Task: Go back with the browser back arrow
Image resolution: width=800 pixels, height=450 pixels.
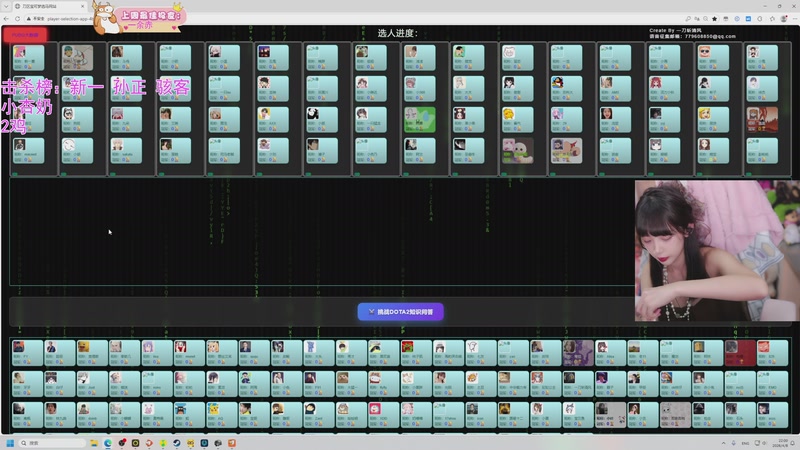Action: (6, 18)
